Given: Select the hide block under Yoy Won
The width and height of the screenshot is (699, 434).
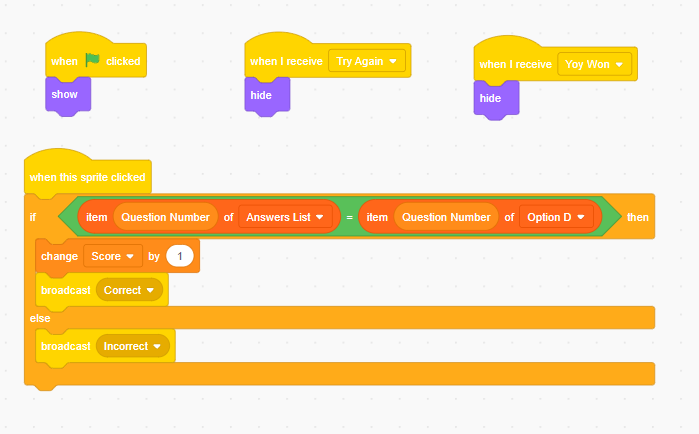Looking at the screenshot, I should 496,98.
